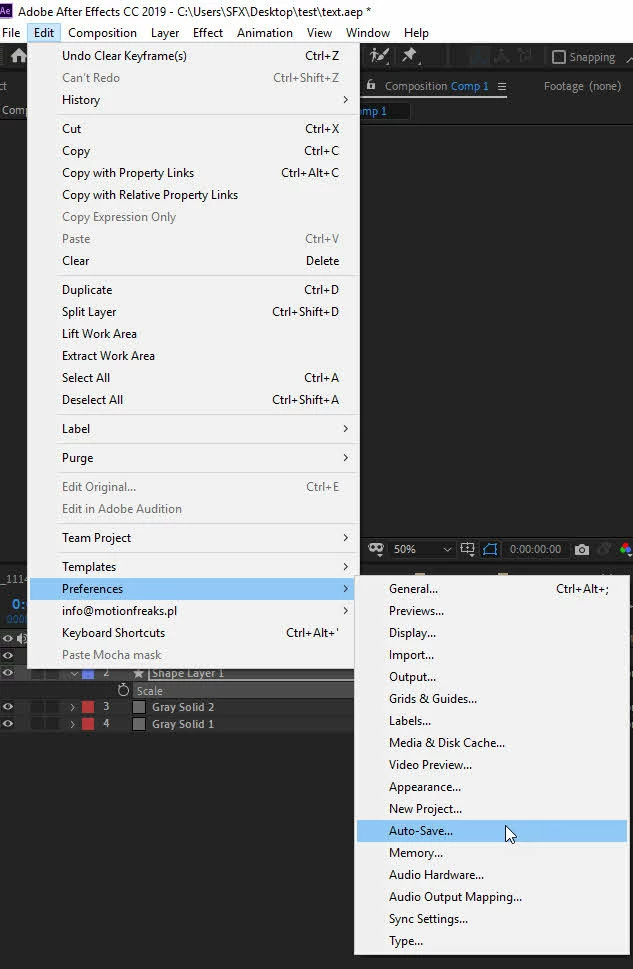Choose Audio Hardware preferences
The image size is (633, 969).
point(492,874)
